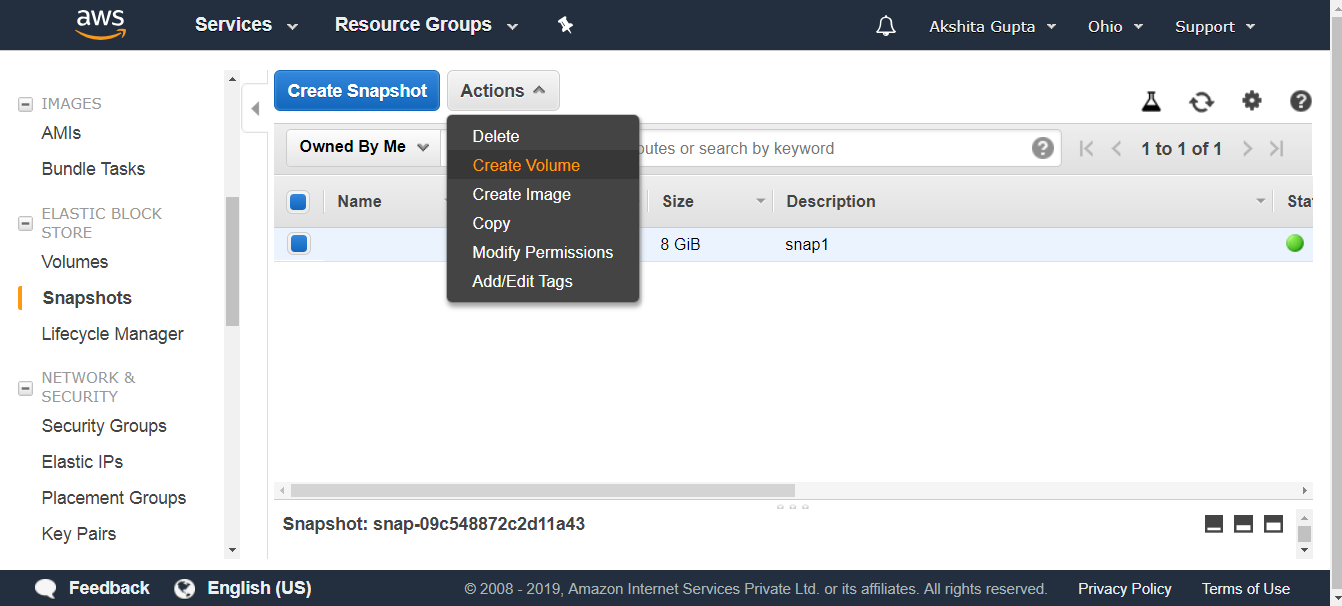This screenshot has width=1342, height=606.
Task: Open Elastic IPs in the sidebar
Action: (x=82, y=462)
